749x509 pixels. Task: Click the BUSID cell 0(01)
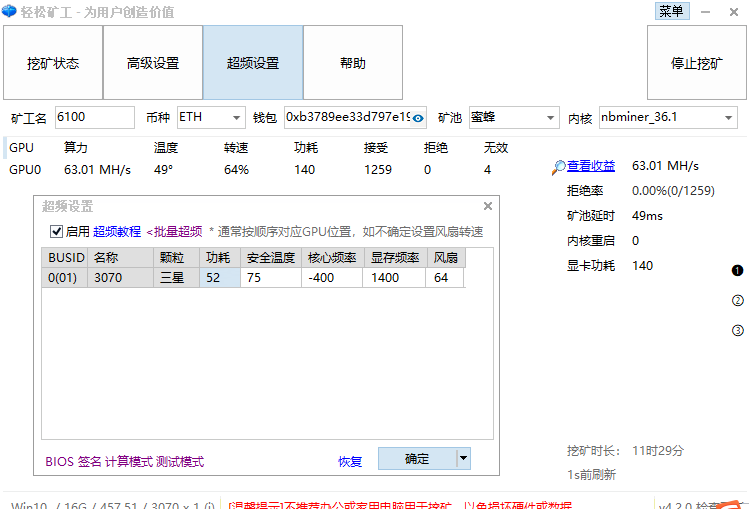coord(64,277)
